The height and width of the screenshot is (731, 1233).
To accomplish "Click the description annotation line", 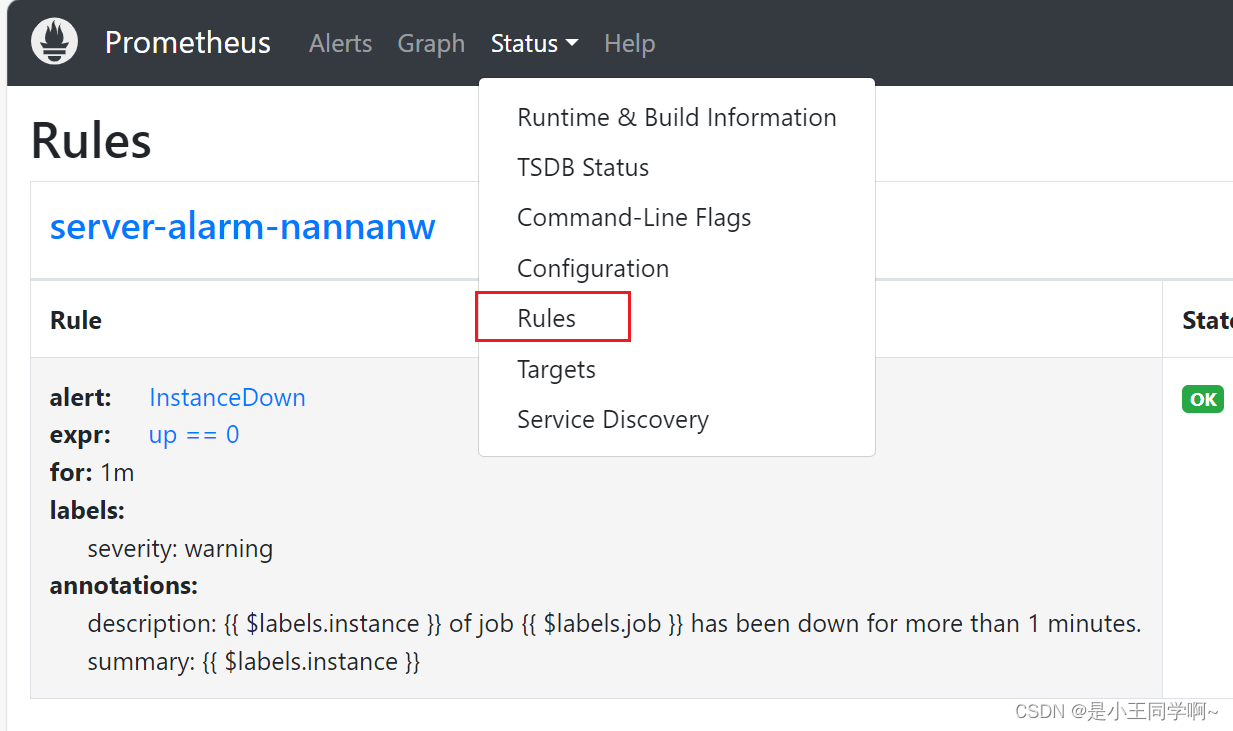I will click(x=614, y=624).
